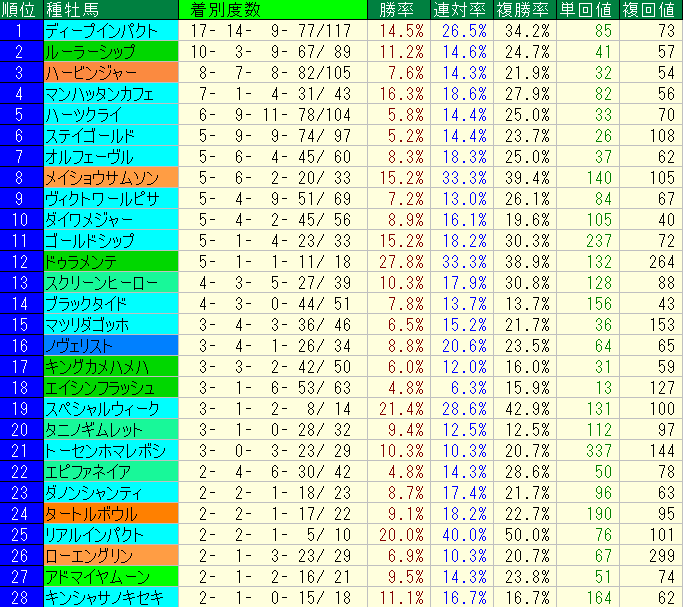Select the ディープインパクト sire row name

[111, 30]
